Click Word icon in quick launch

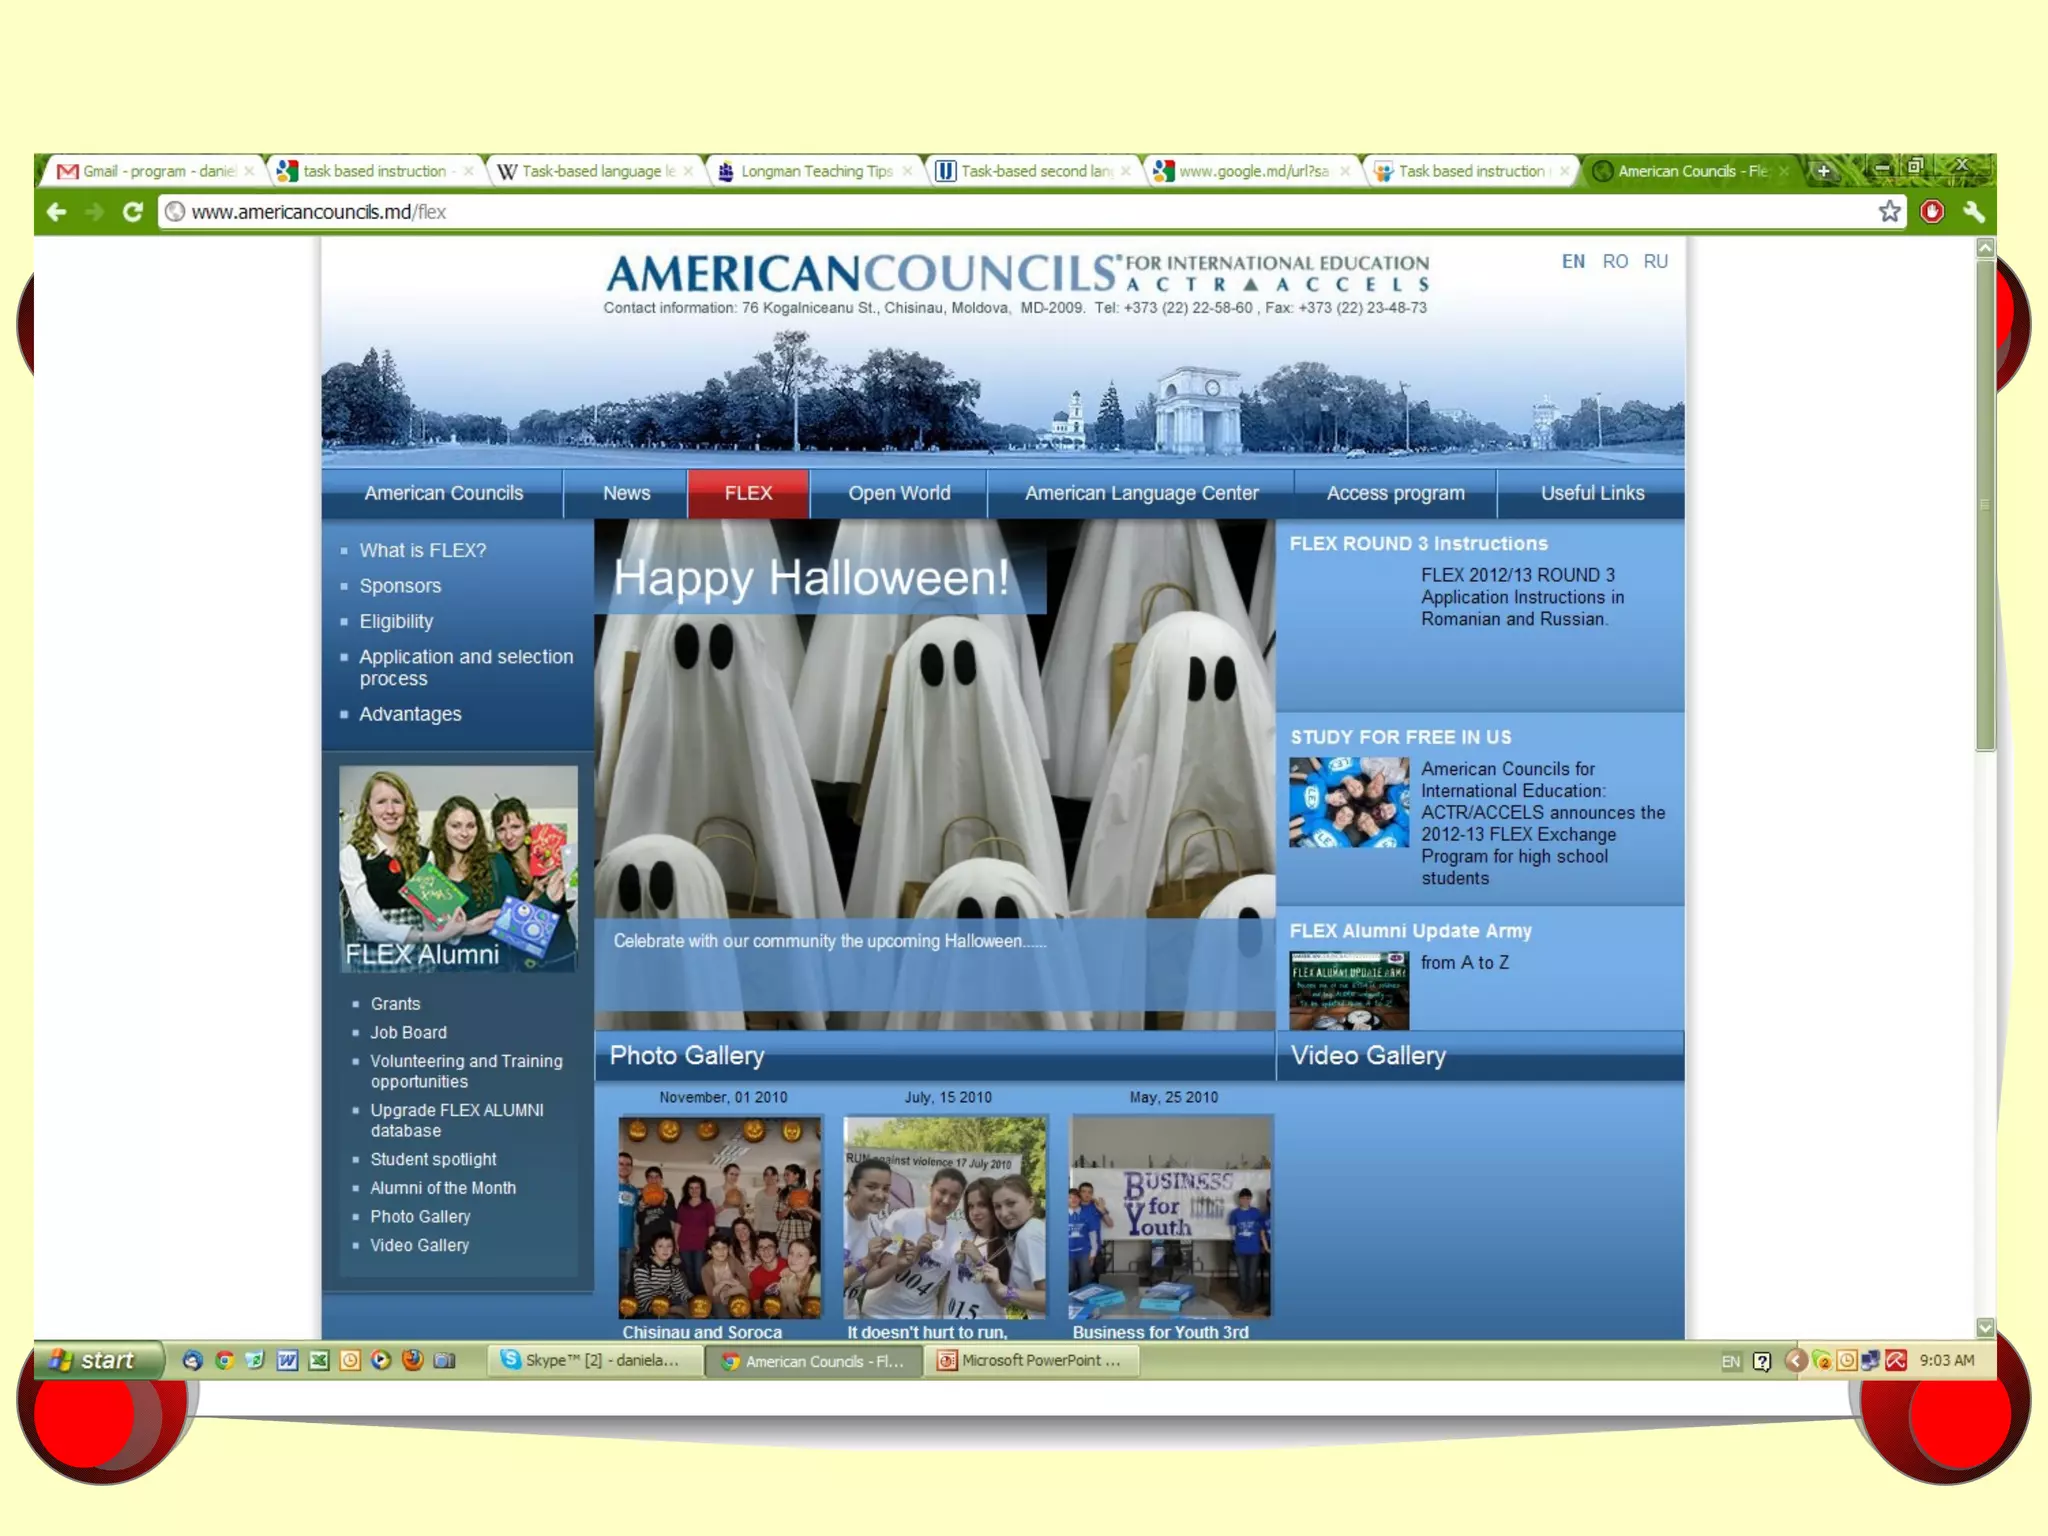pos(287,1360)
